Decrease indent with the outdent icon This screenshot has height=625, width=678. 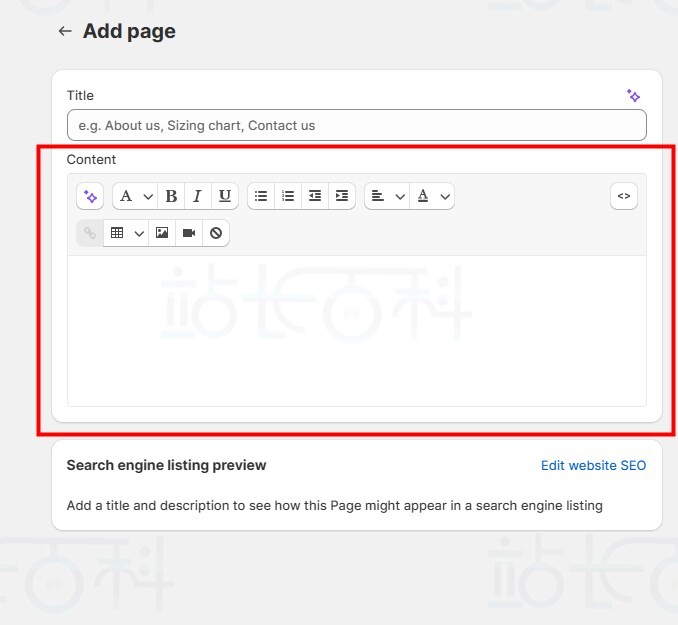click(x=315, y=196)
